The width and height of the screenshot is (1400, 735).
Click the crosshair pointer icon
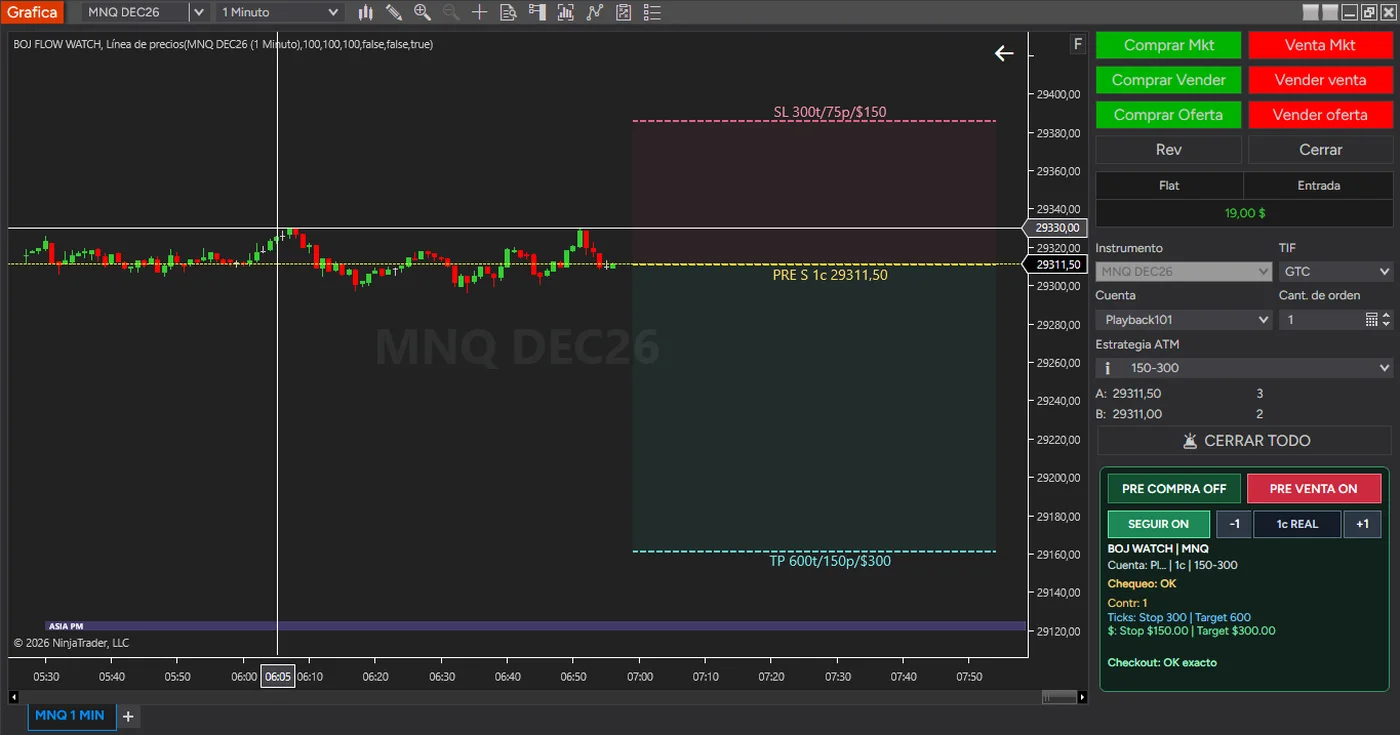(x=480, y=12)
